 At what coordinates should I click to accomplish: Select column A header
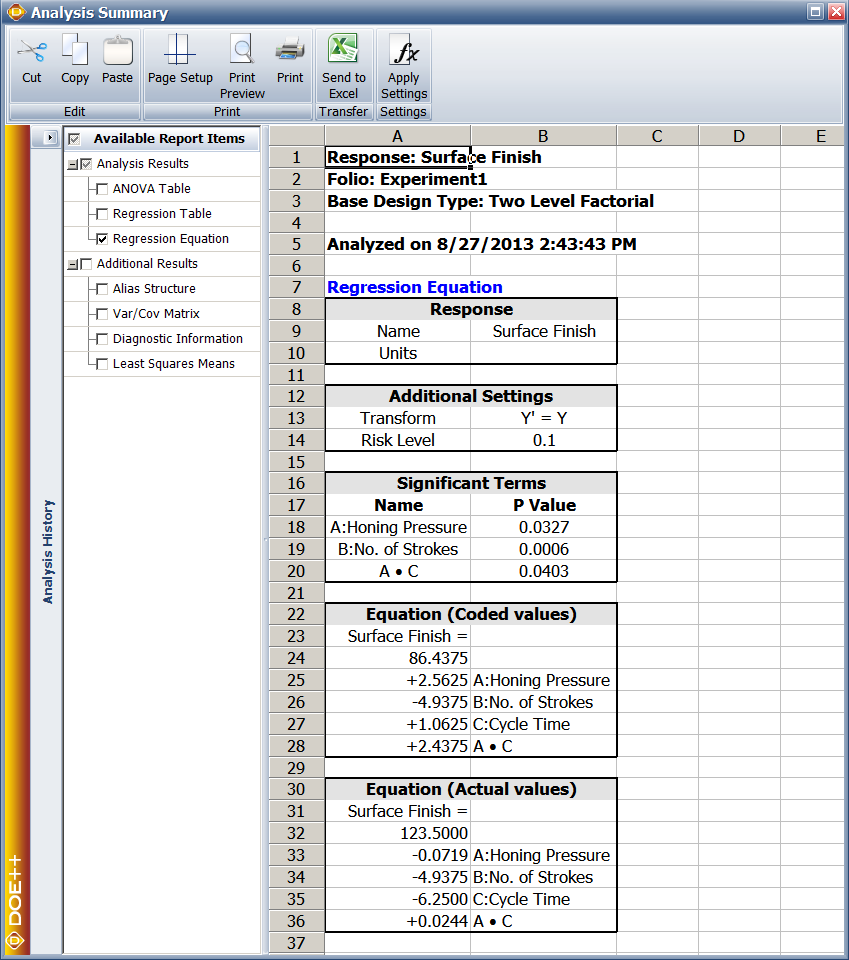tap(398, 136)
